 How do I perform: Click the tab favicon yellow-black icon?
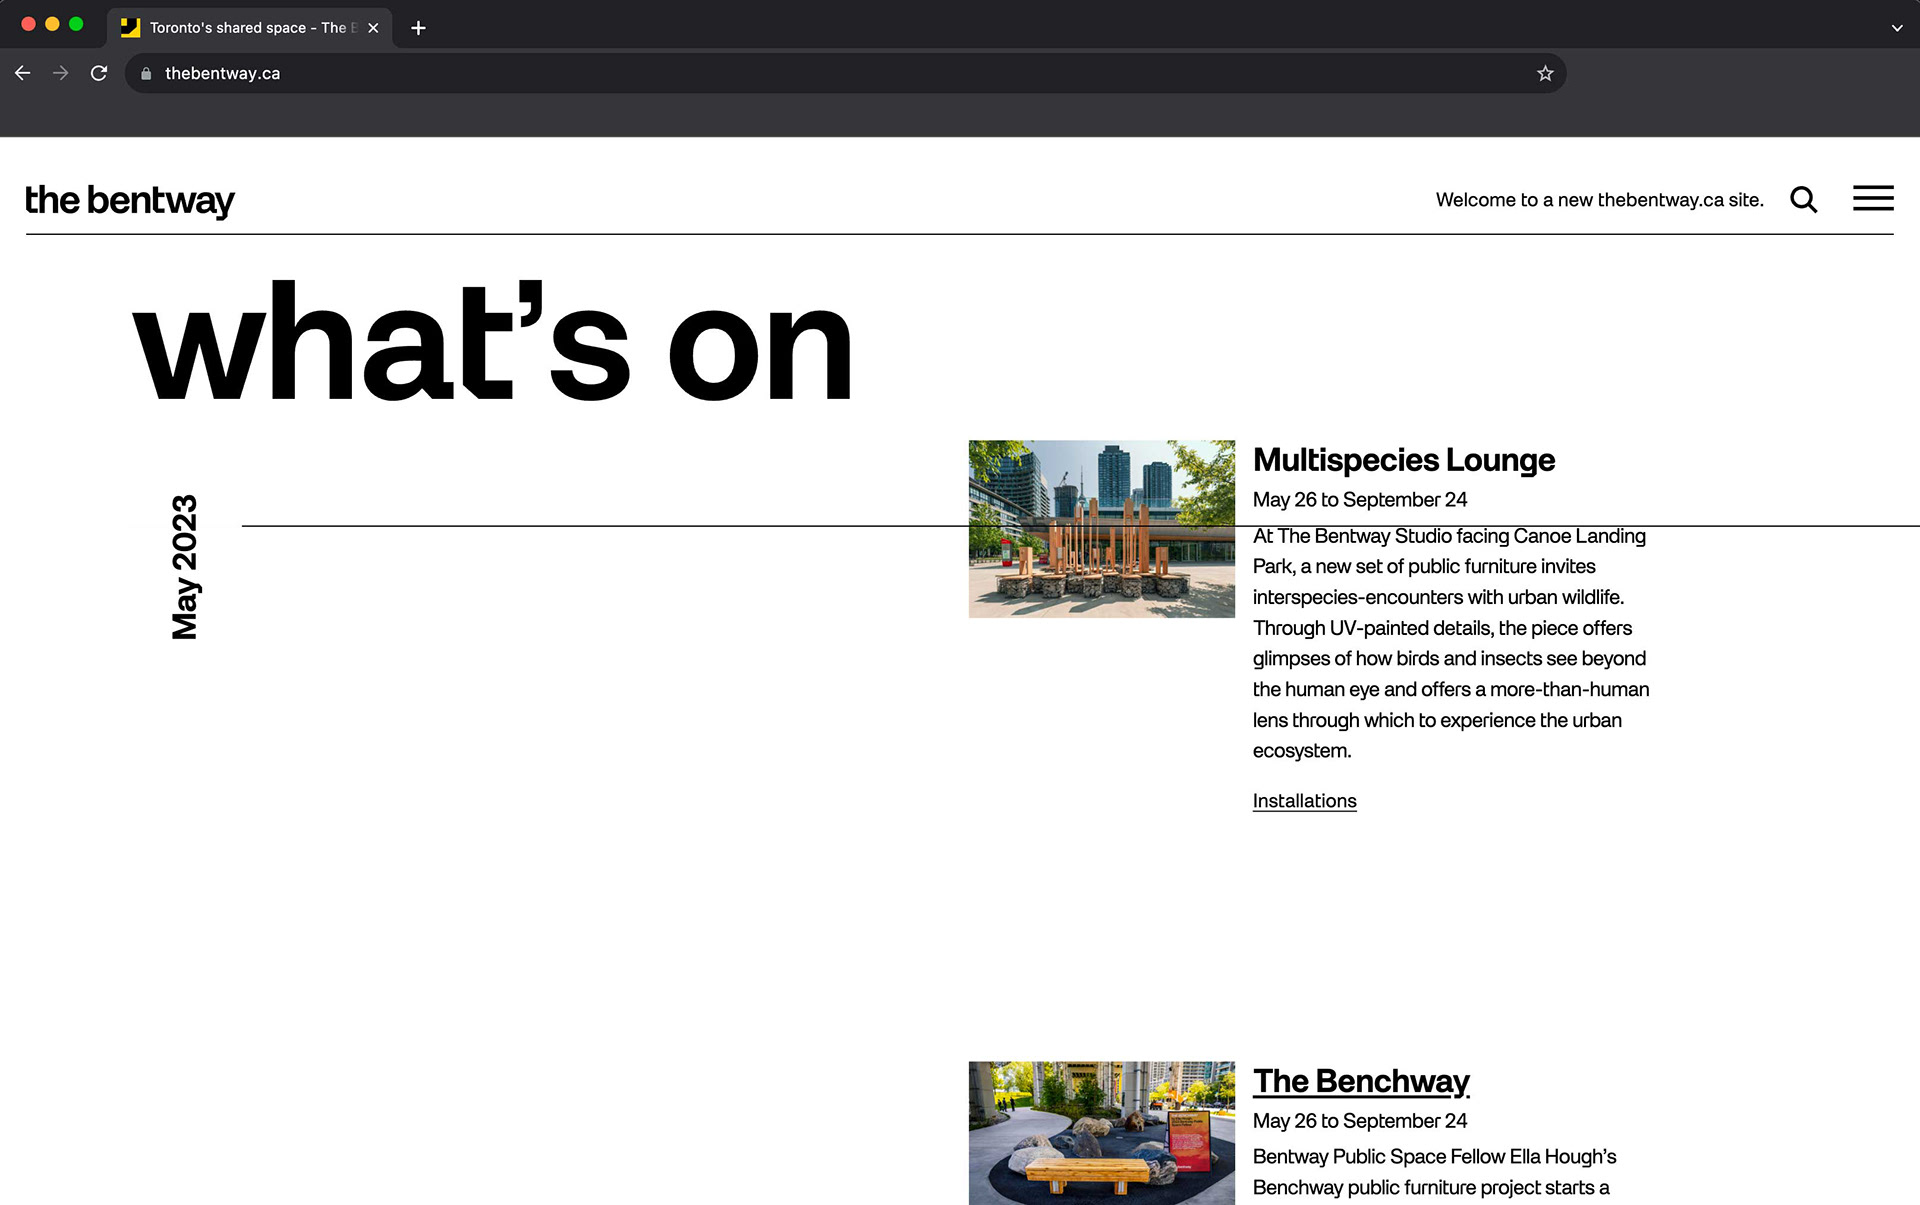[x=130, y=28]
